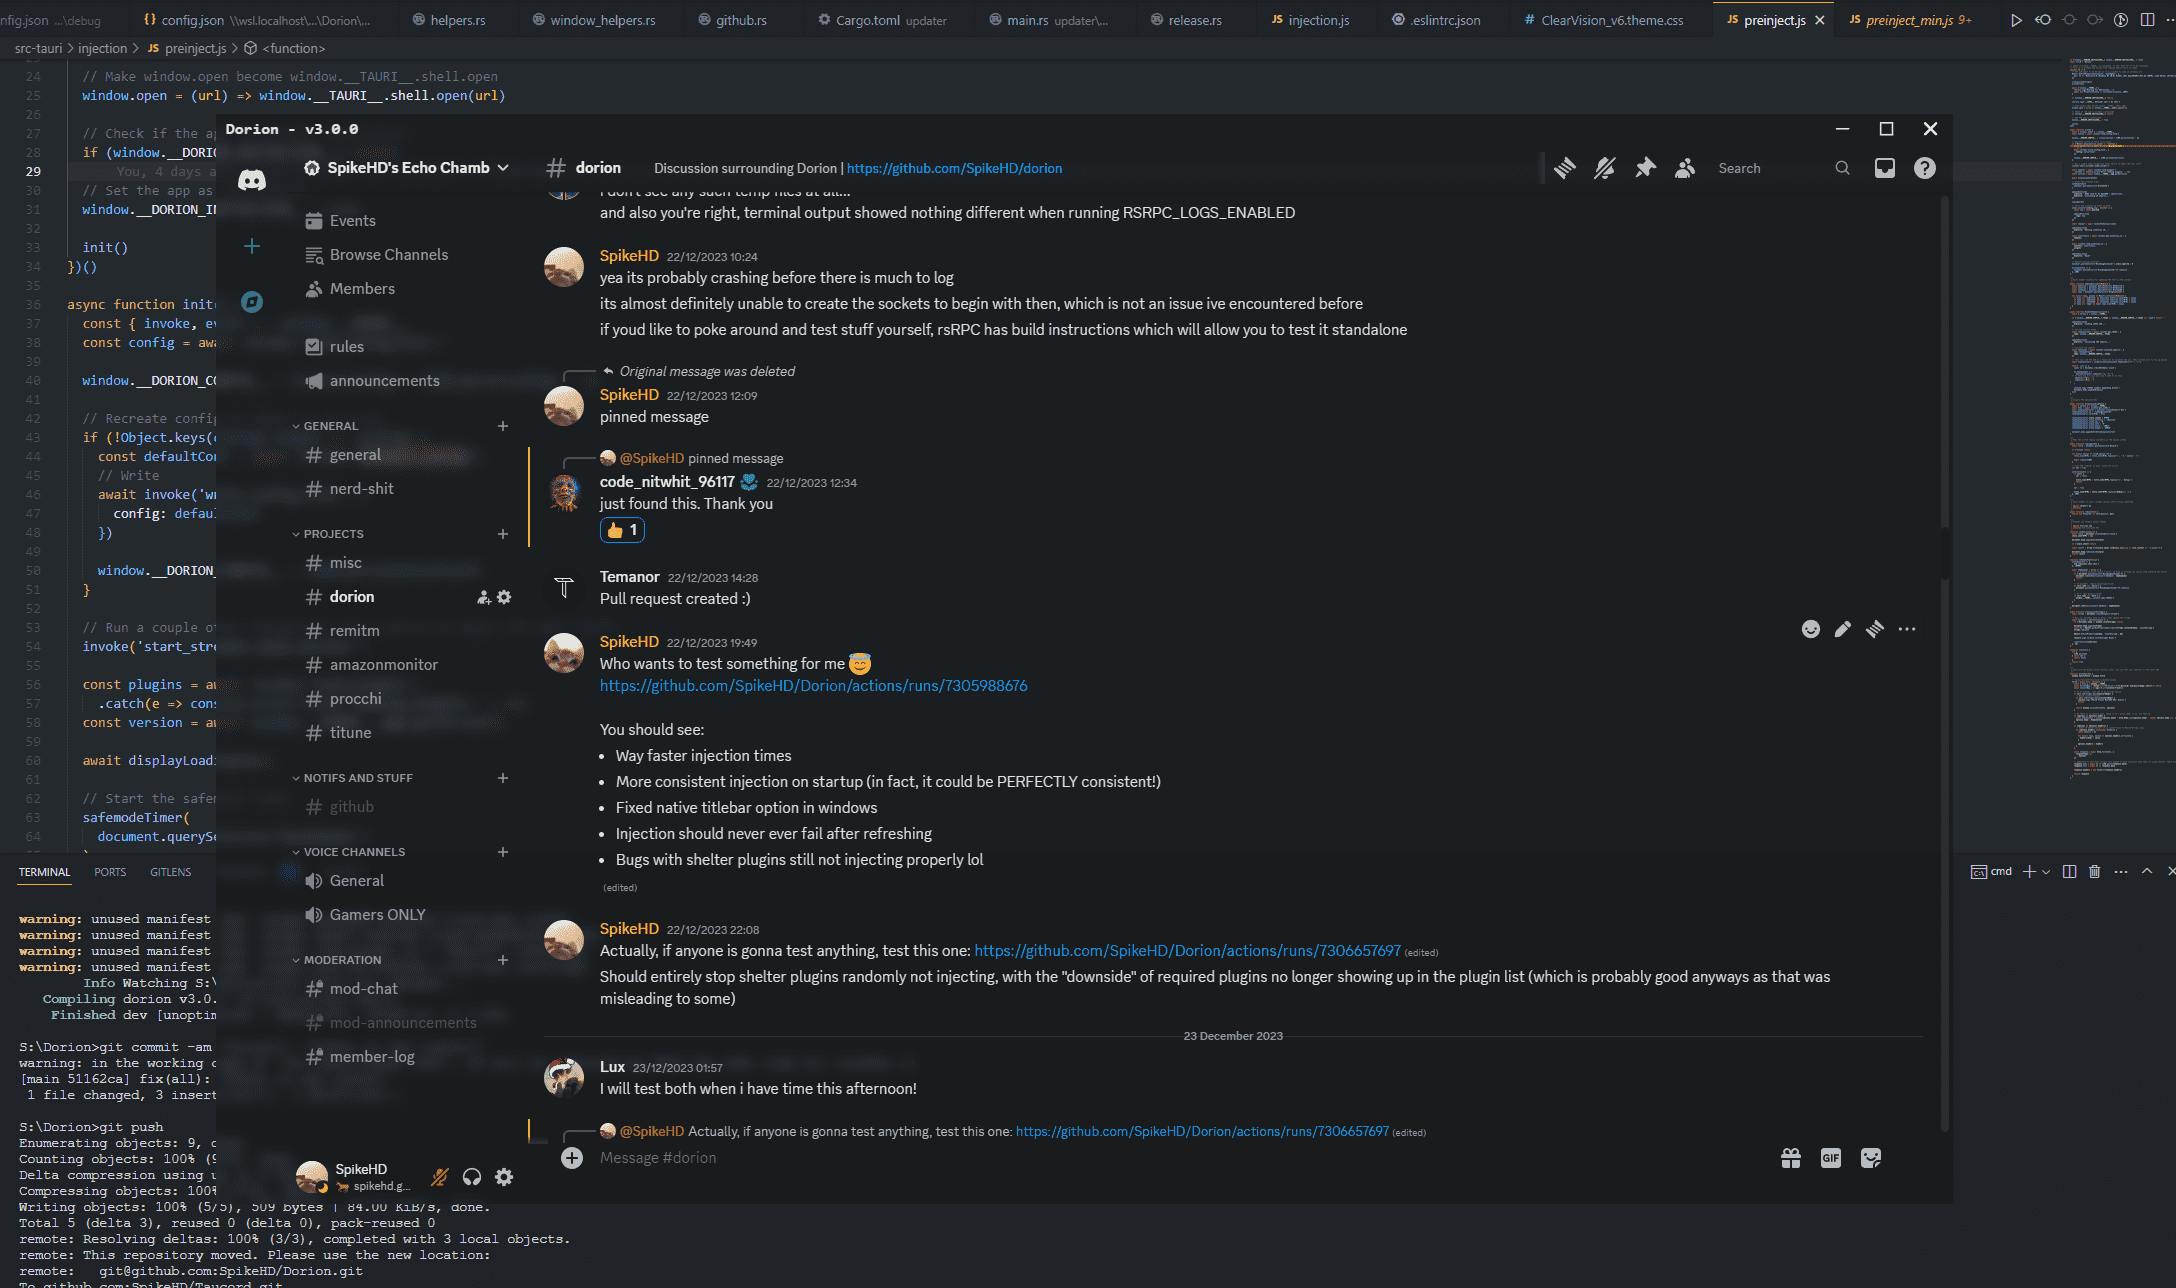The width and height of the screenshot is (2176, 1288).
Task: Click the thumbs up reaction button
Action: [x=622, y=530]
